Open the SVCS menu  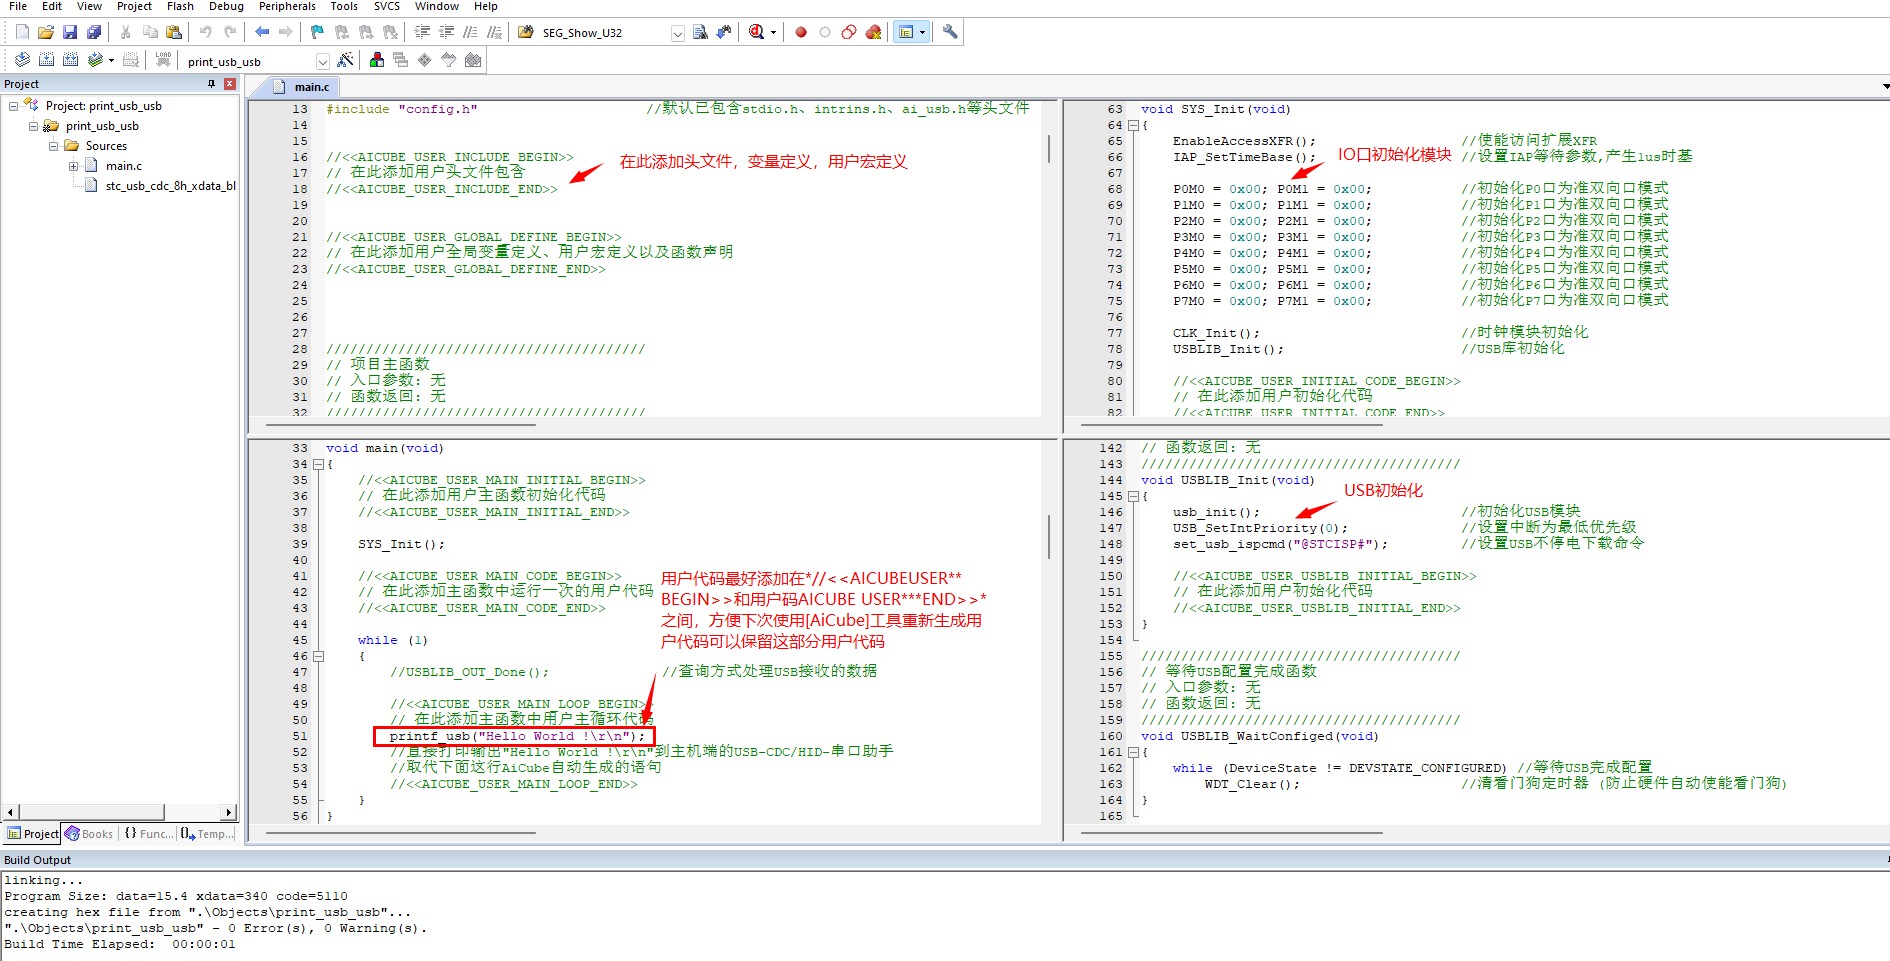pos(387,6)
